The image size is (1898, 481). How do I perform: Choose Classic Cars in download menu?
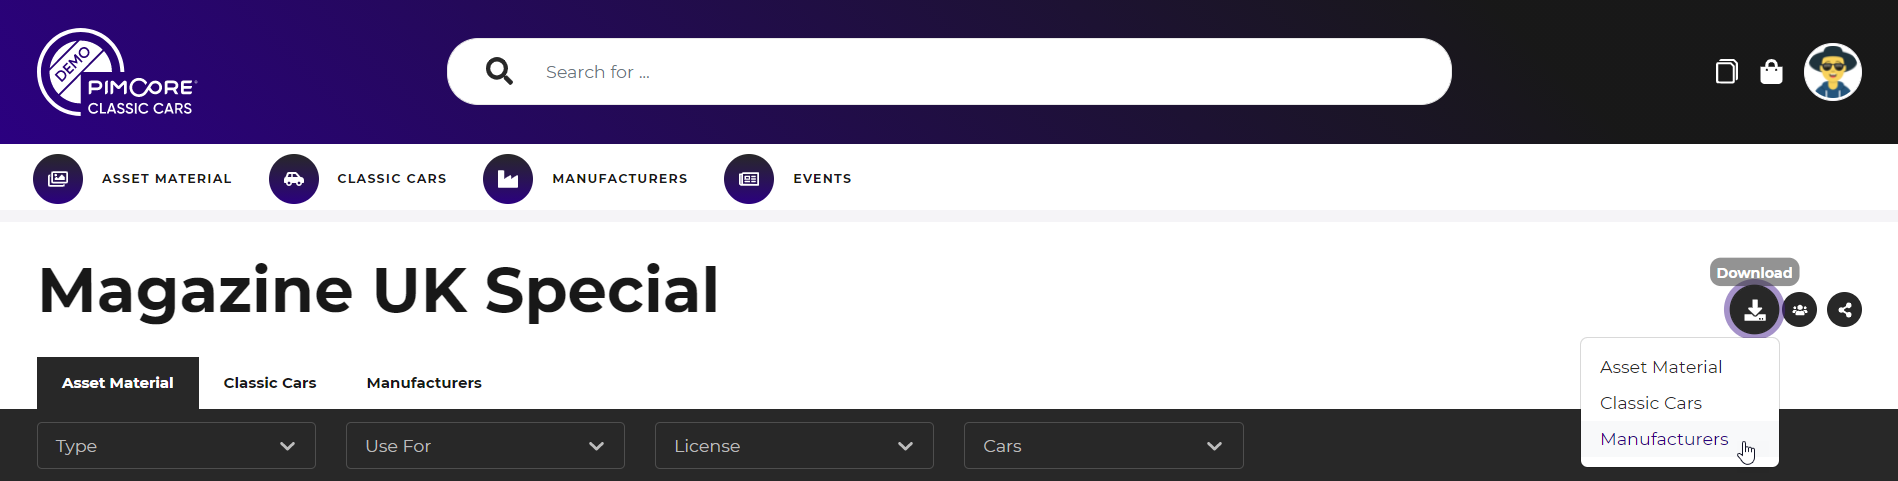coord(1680,403)
